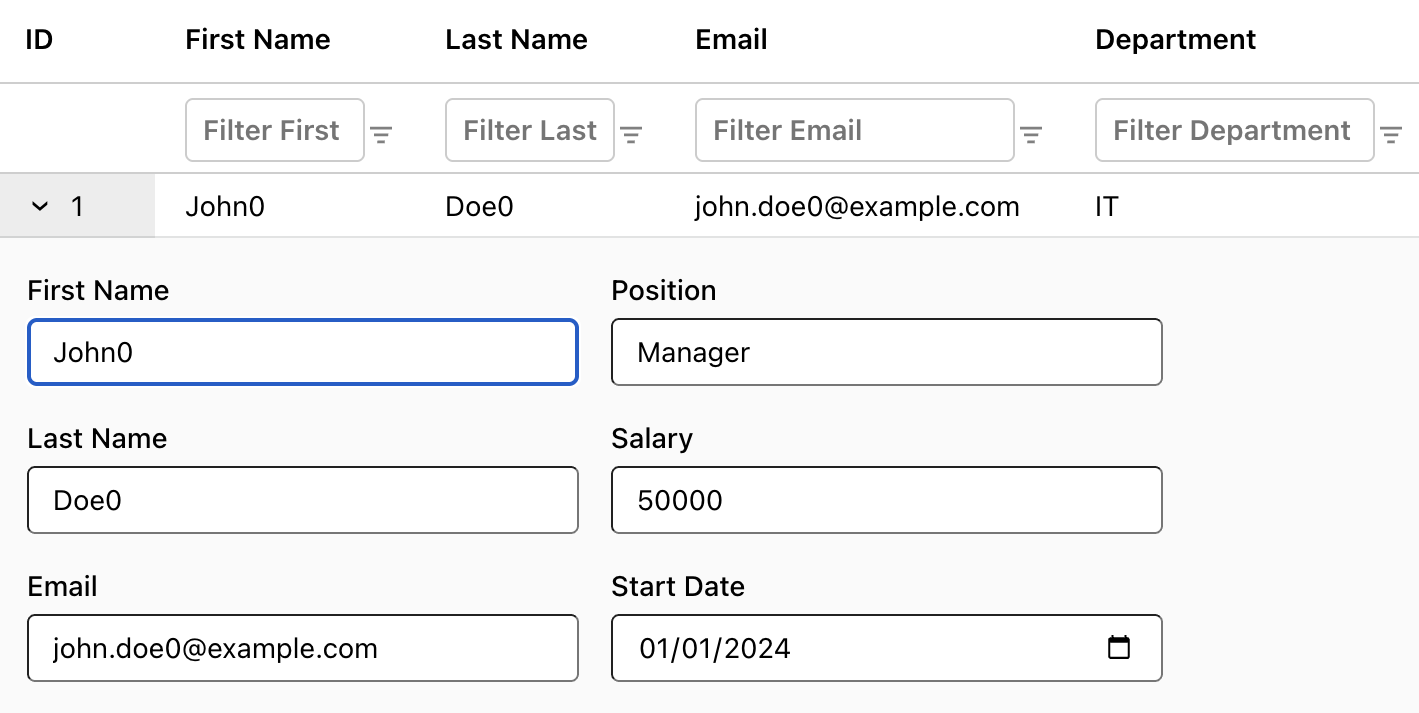This screenshot has width=1419, height=713.
Task: Sort by the Email column header
Action: pos(731,40)
